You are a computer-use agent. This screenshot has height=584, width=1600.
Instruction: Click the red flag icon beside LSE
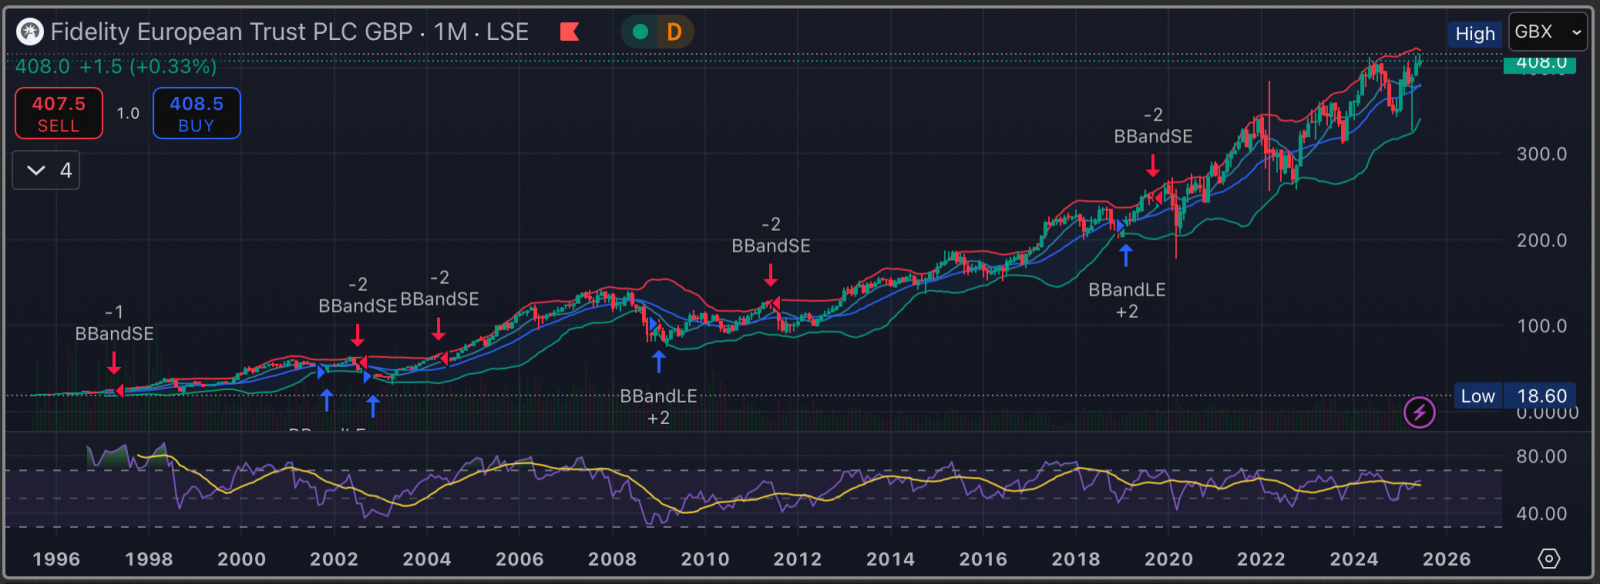coord(570,32)
